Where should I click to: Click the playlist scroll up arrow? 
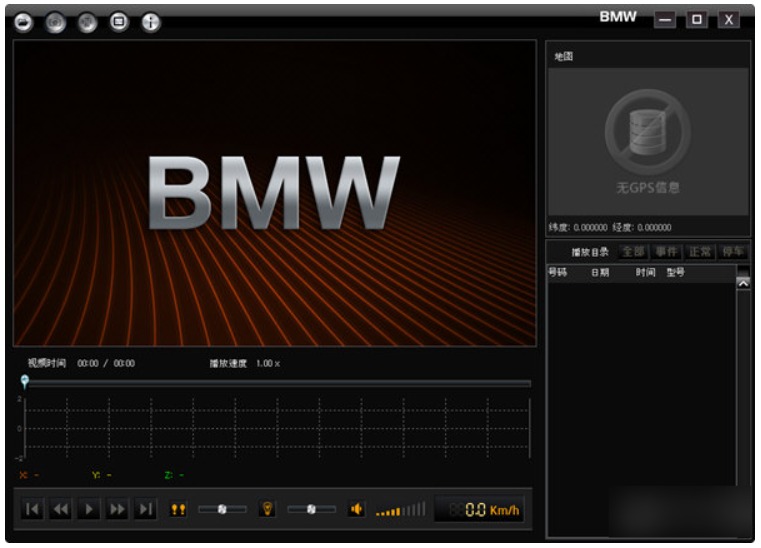point(743,283)
